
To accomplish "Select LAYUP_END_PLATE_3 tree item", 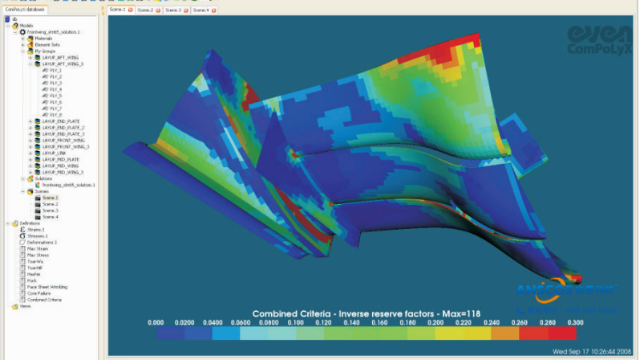I will tap(63, 134).
